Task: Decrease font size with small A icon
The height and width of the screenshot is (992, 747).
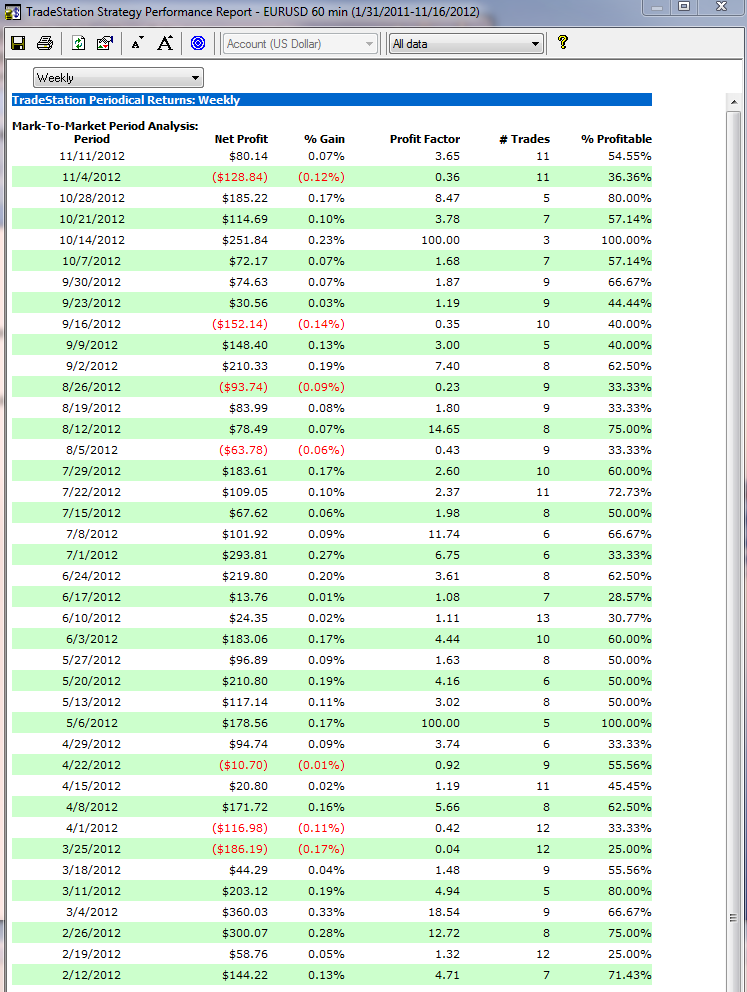Action: tap(137, 43)
